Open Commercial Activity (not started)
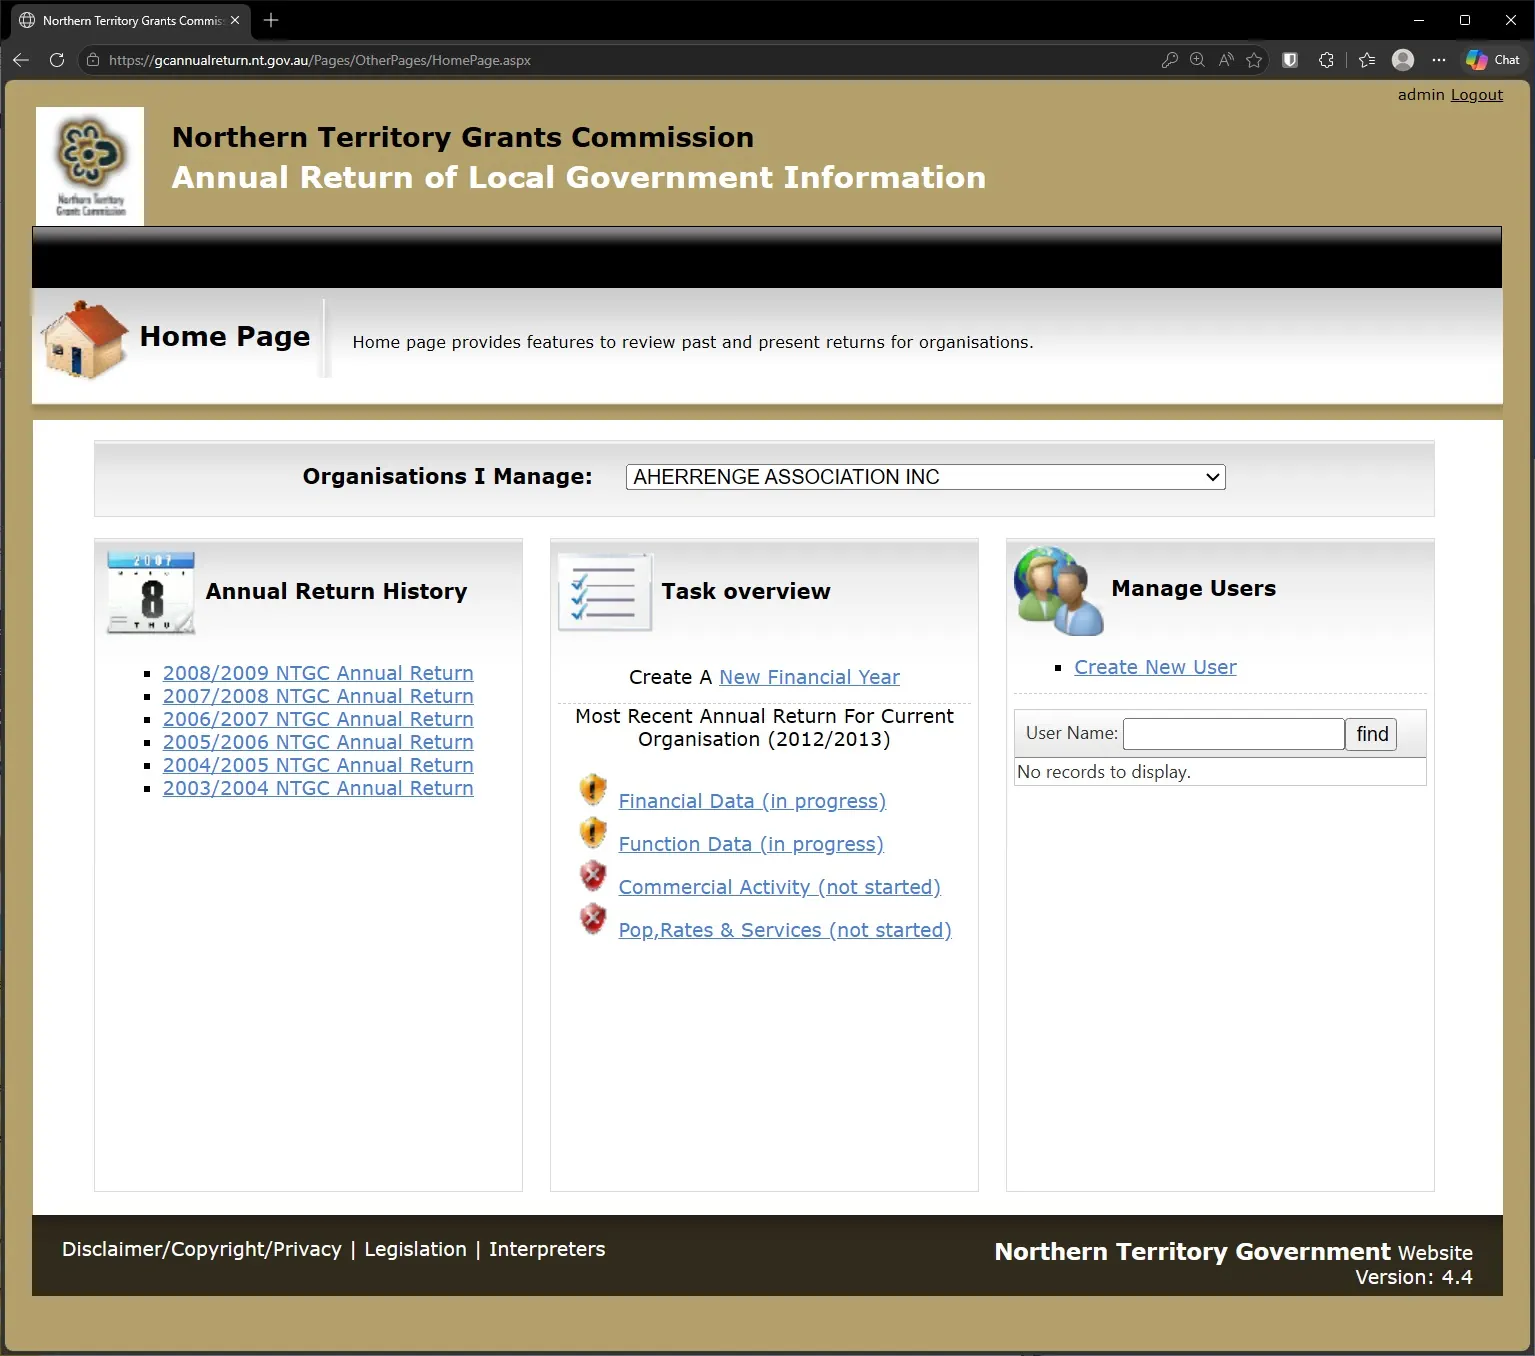The height and width of the screenshot is (1356, 1535). (x=779, y=887)
